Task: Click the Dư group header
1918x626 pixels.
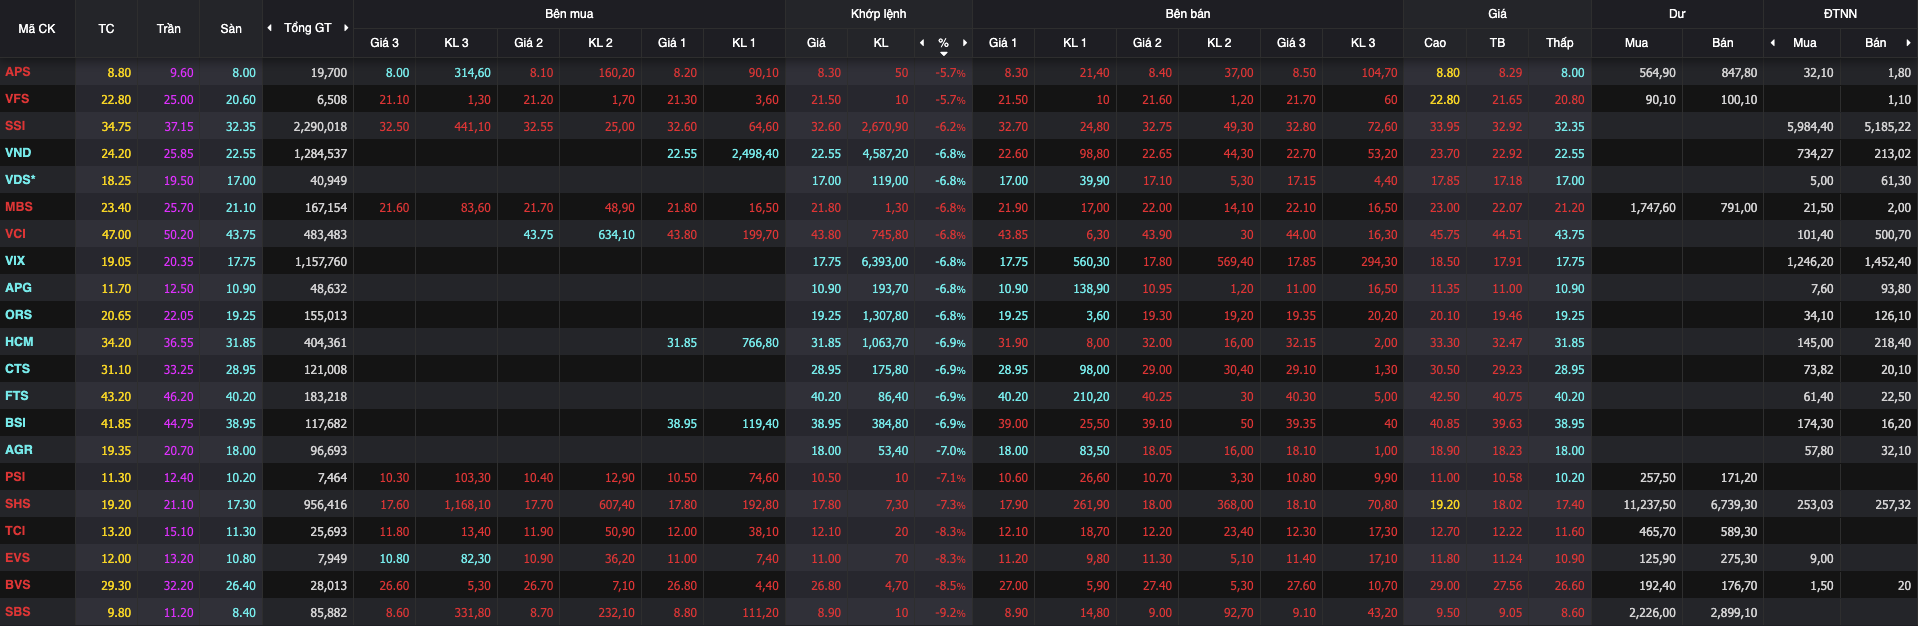Action: coord(1677,14)
